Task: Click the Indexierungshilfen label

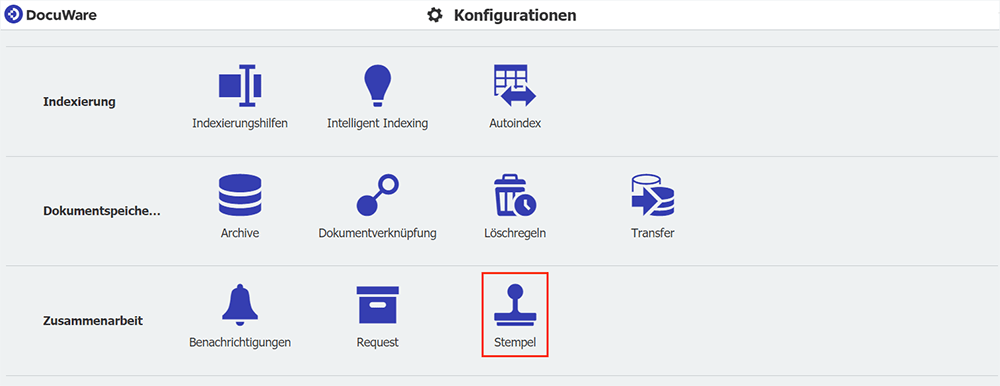Action: (240, 123)
